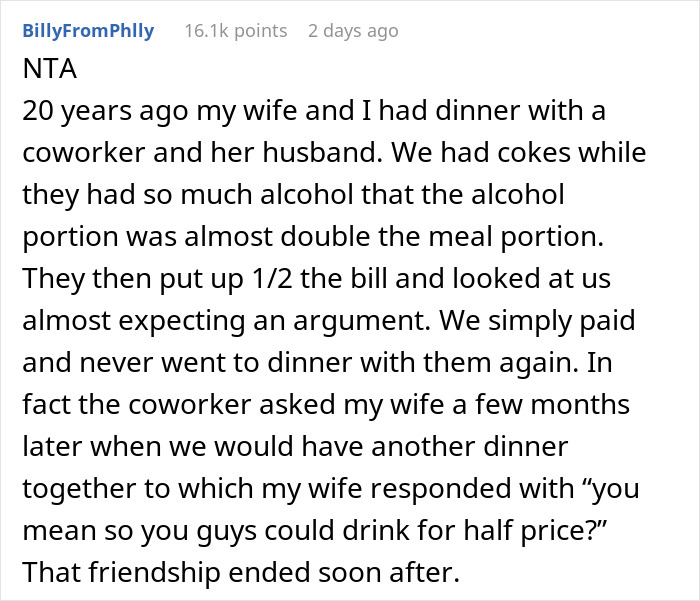Open BillyFromPhlly's user profile
The image size is (700, 601).
[x=88, y=31]
